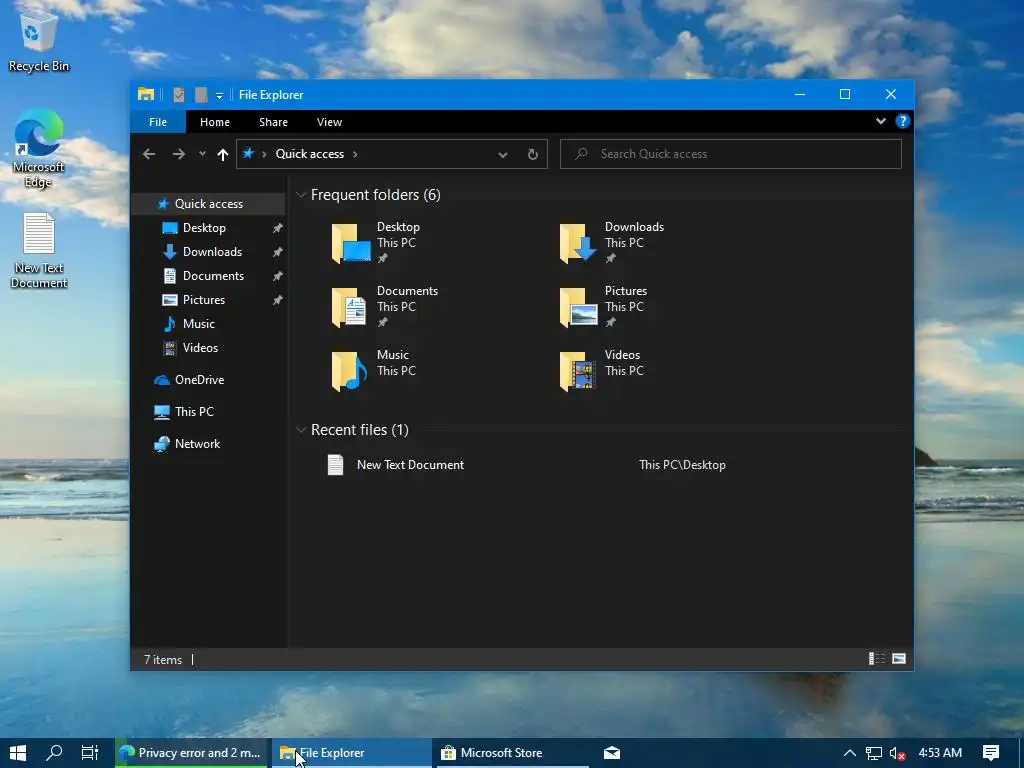Open the Recycle Bin desktop icon
The image size is (1024, 768).
(39, 40)
